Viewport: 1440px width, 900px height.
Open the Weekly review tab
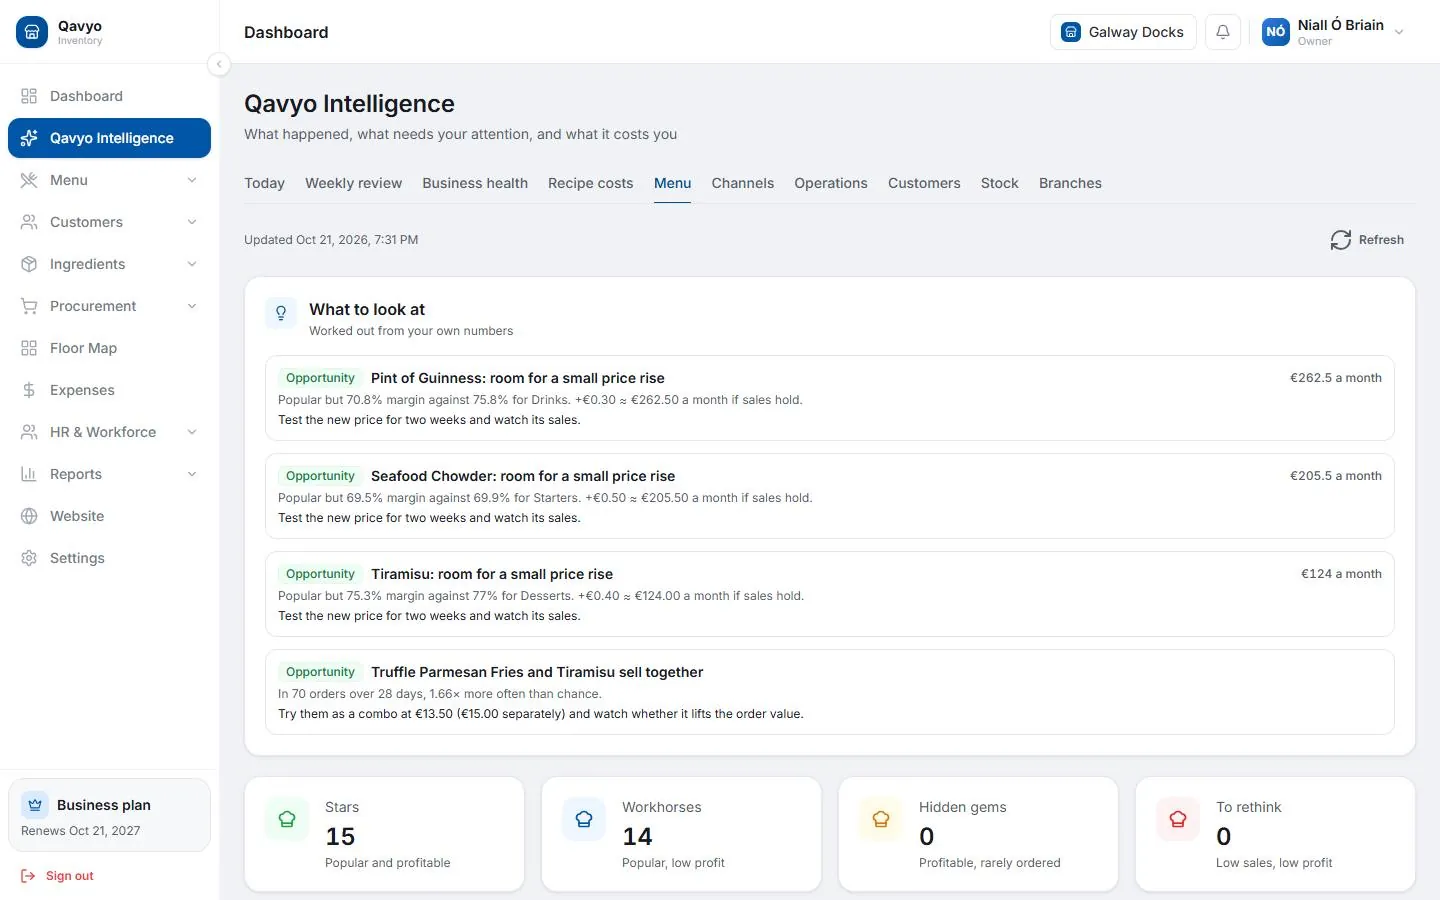[x=353, y=183]
